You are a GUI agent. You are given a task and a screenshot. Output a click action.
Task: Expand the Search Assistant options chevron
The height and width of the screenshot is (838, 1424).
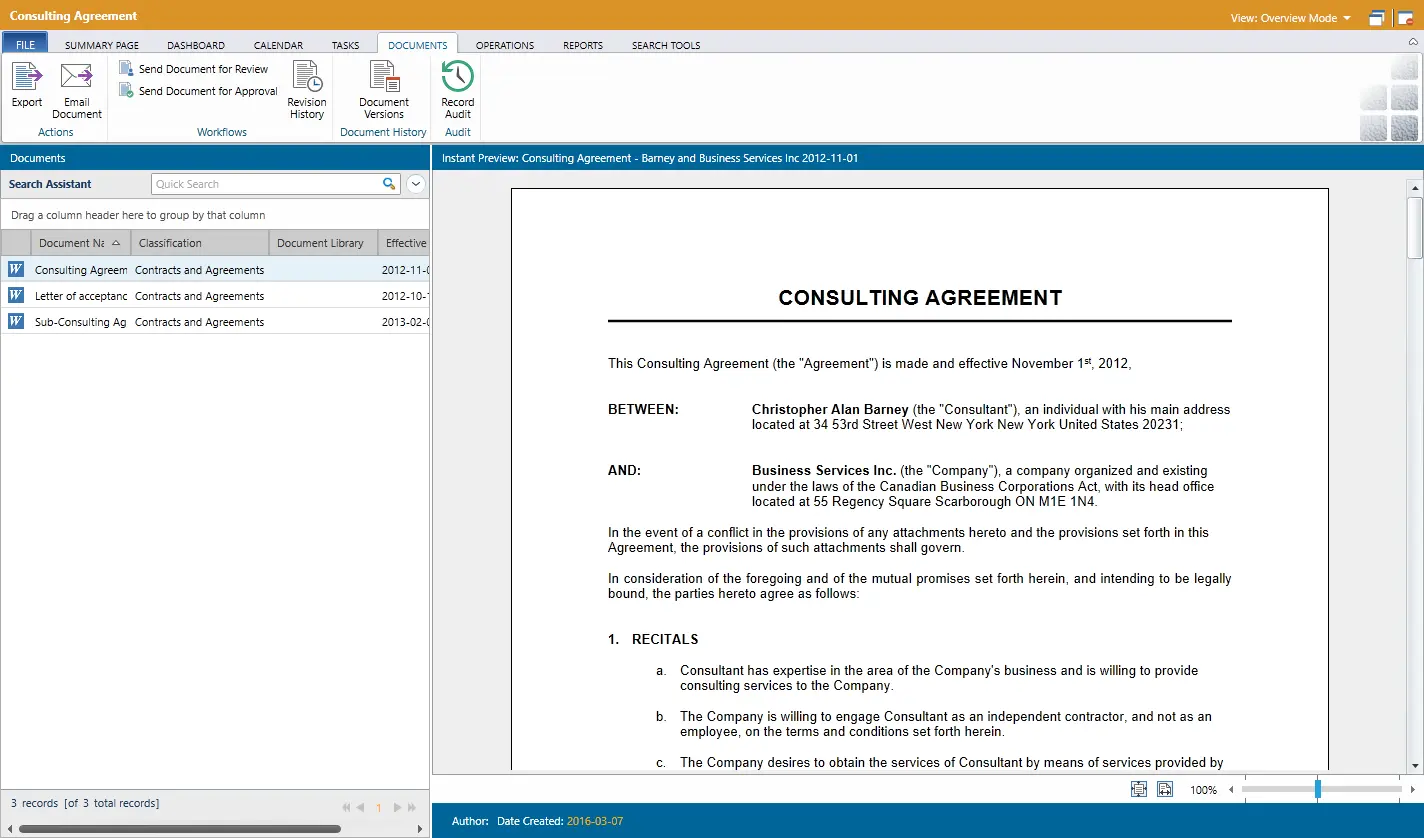(416, 184)
